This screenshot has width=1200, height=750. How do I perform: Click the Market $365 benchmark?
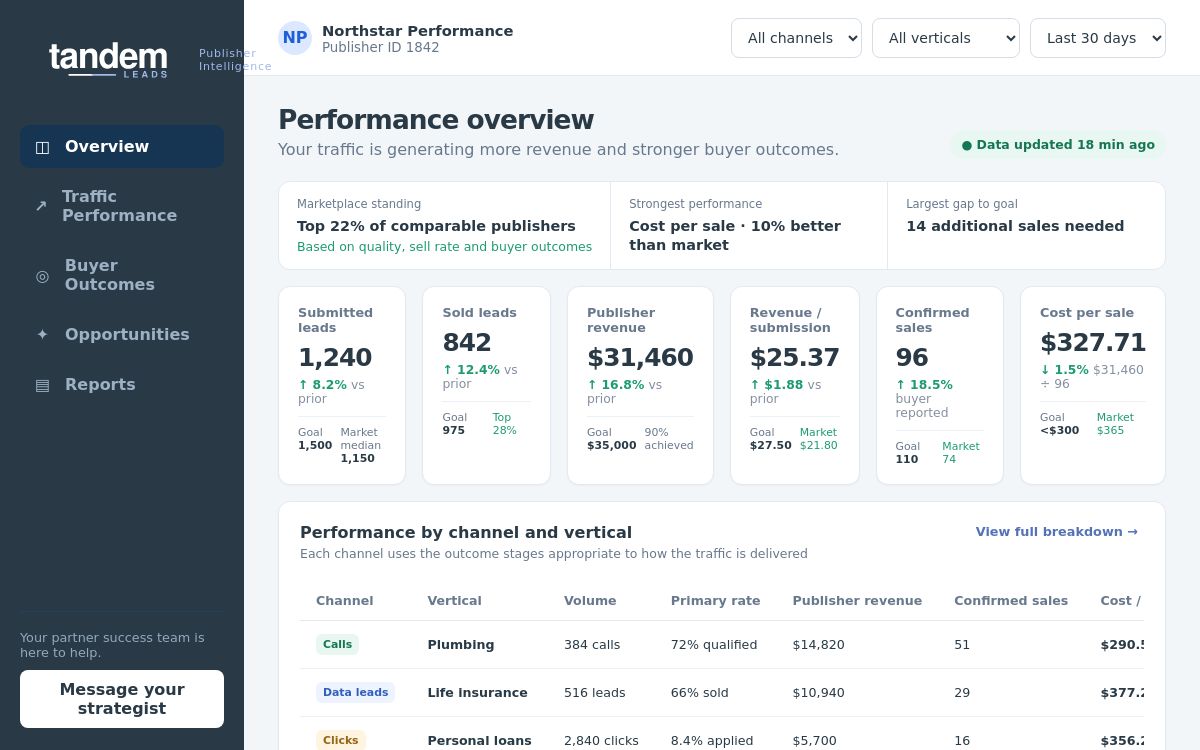(1115, 424)
